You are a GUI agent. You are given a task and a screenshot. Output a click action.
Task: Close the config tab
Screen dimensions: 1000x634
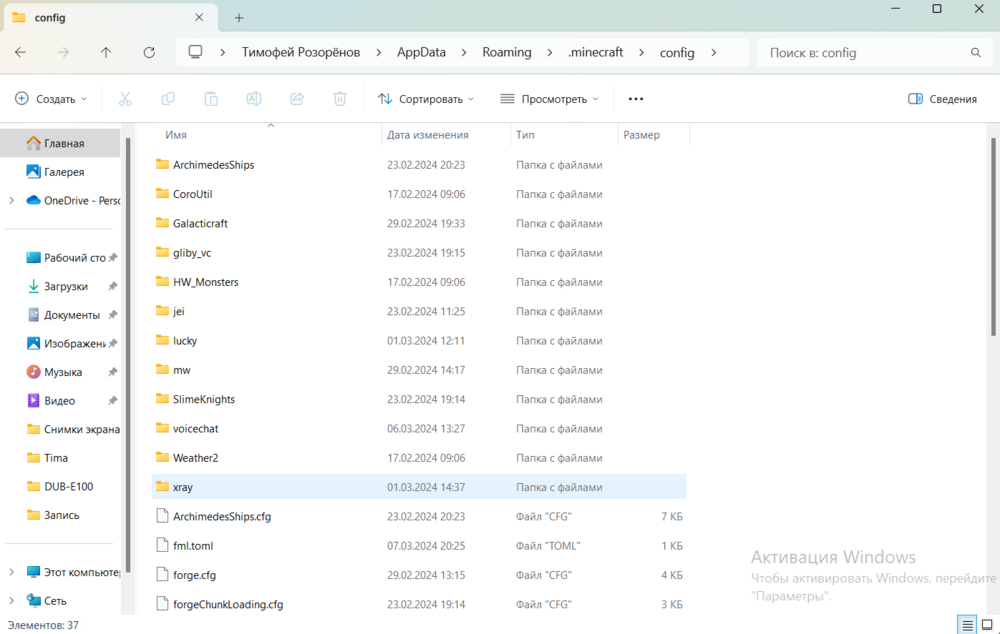coord(199,17)
